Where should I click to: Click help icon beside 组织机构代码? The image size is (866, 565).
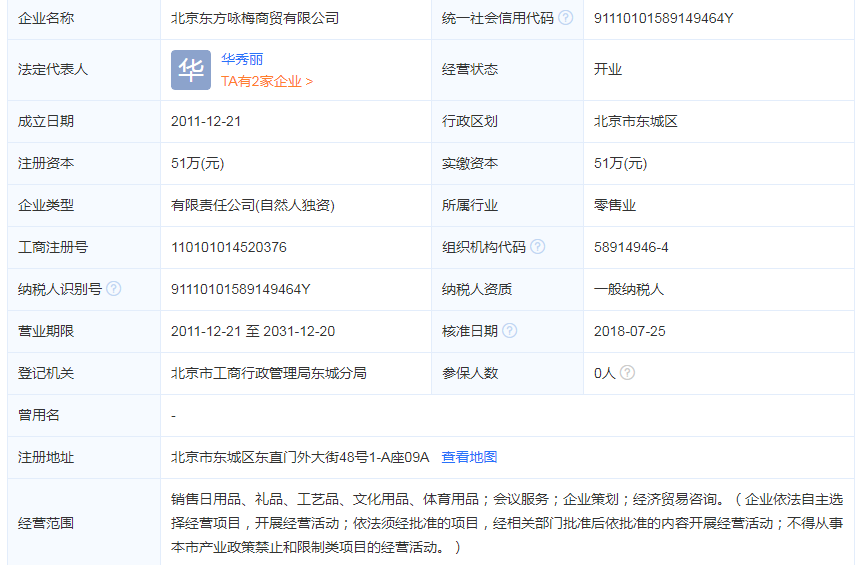pos(537,246)
